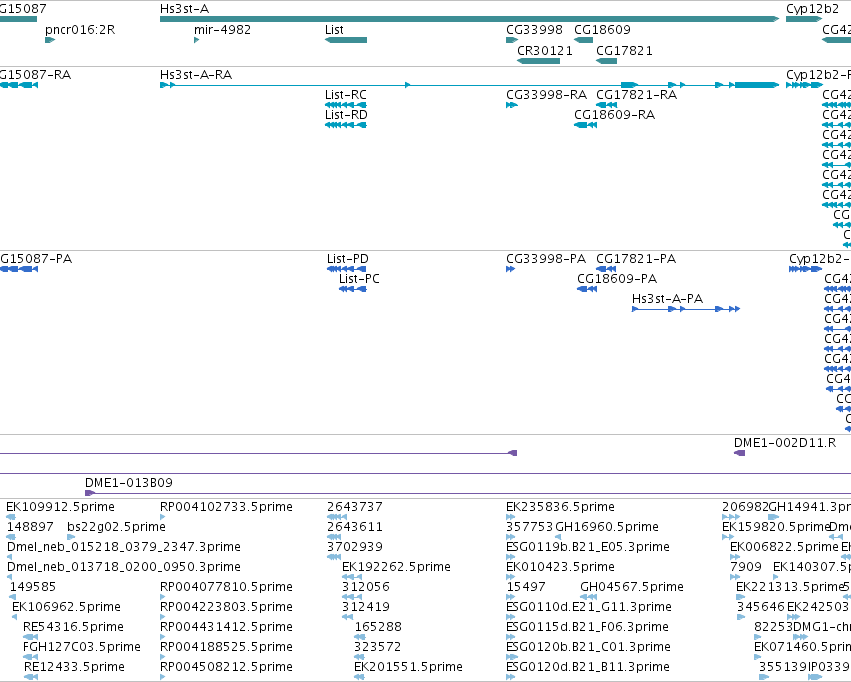Open EST ESG0120d.B21_B11.3prime

pyautogui.click(x=588, y=667)
